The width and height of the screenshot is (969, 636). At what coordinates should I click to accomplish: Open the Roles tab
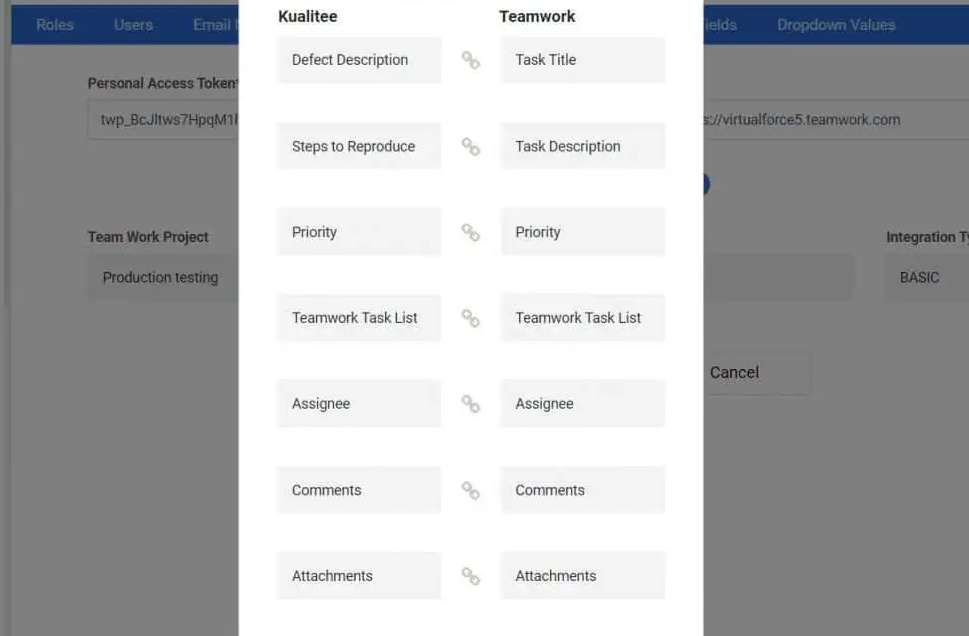coord(55,25)
